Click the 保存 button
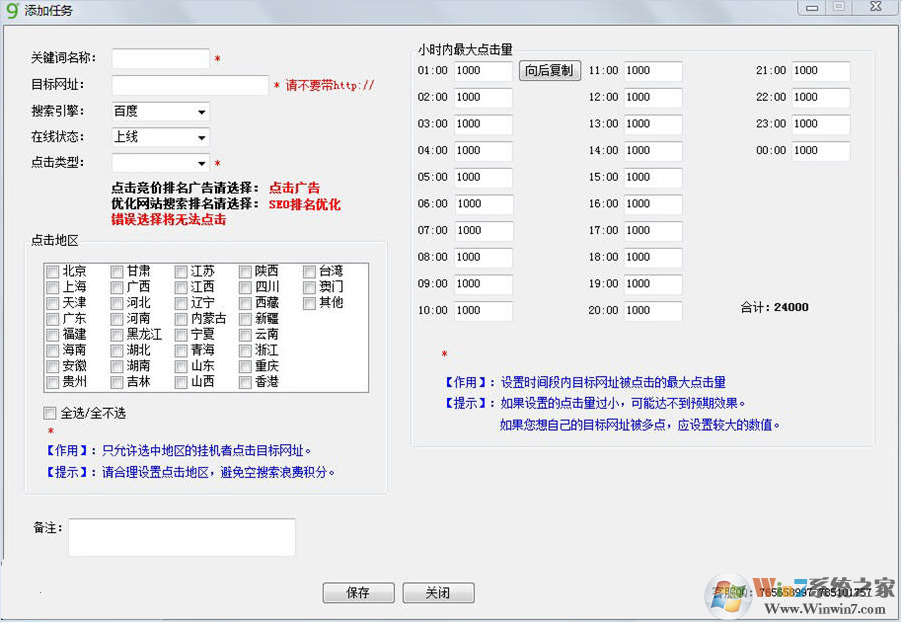 tap(358, 592)
